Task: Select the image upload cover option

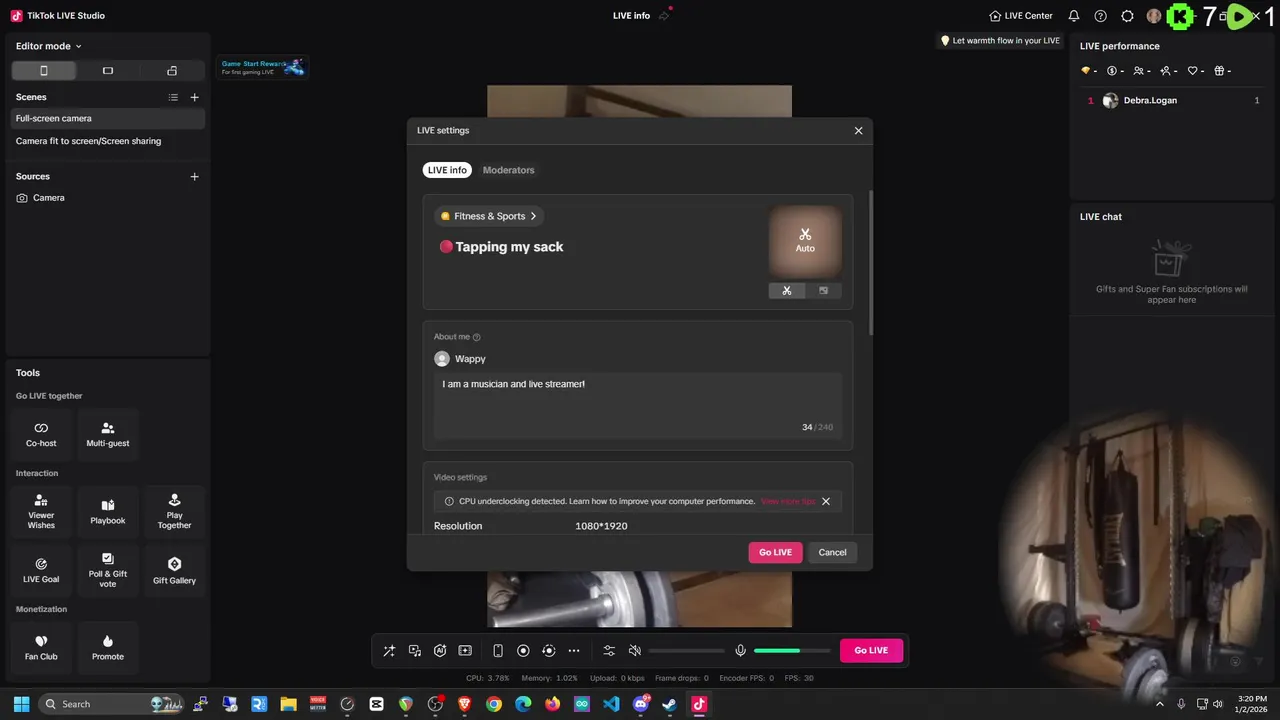Action: (823, 291)
